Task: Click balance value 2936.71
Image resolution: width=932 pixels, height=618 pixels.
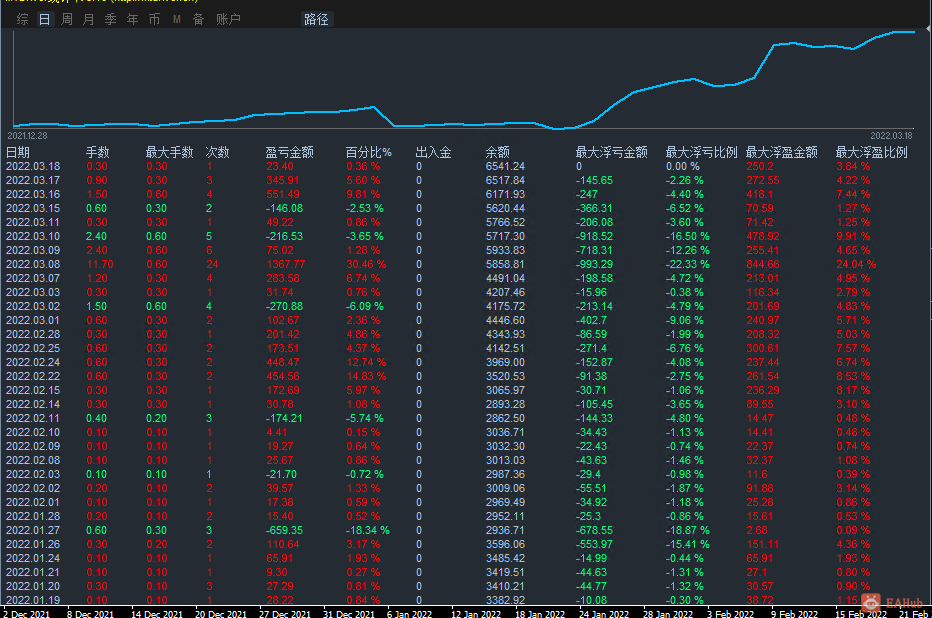Action: 505,530
